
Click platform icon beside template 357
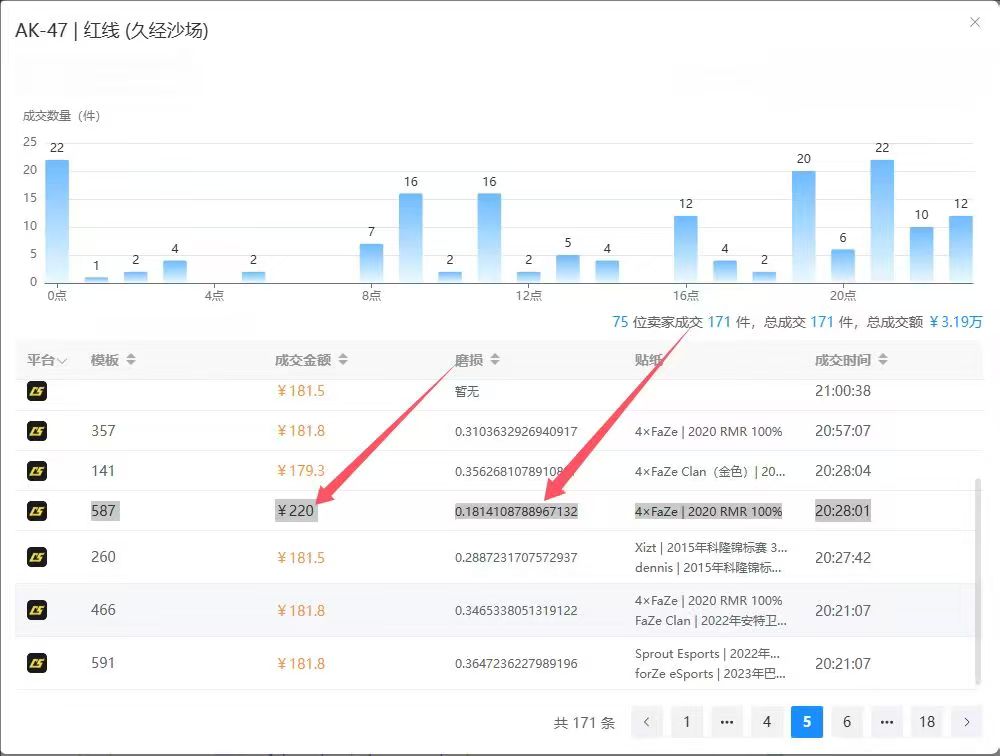pyautogui.click(x=37, y=431)
